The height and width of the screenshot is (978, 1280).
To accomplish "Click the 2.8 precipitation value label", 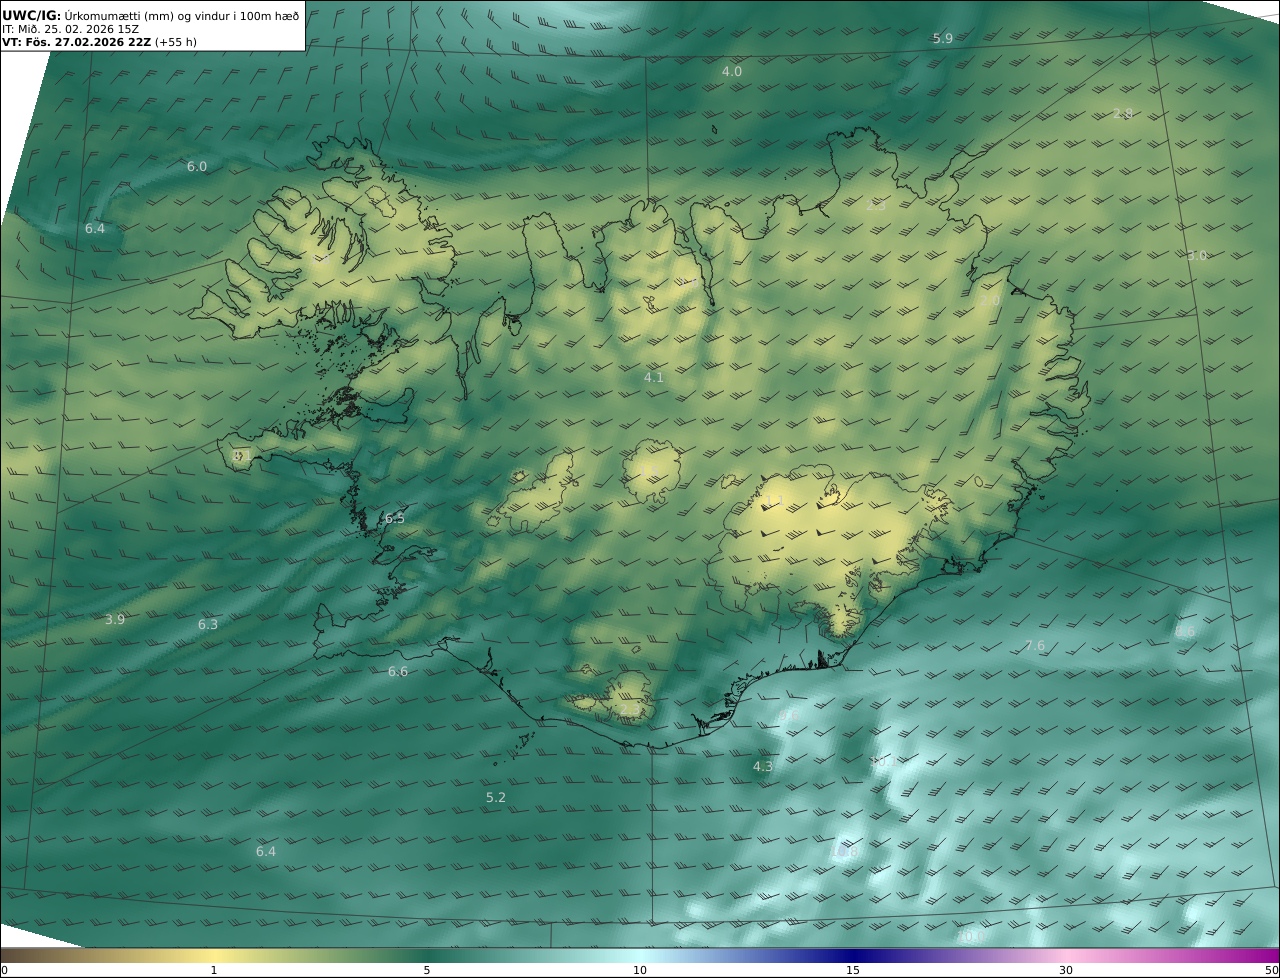I will point(1123,114).
